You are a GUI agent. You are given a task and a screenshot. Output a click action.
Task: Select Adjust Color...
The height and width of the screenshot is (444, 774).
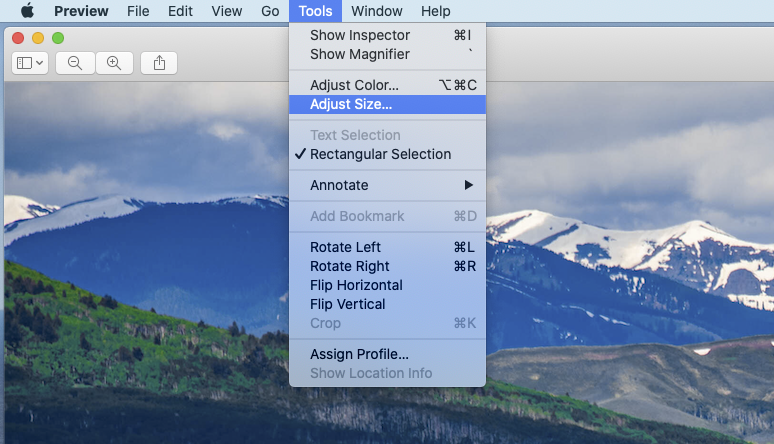[x=387, y=85]
